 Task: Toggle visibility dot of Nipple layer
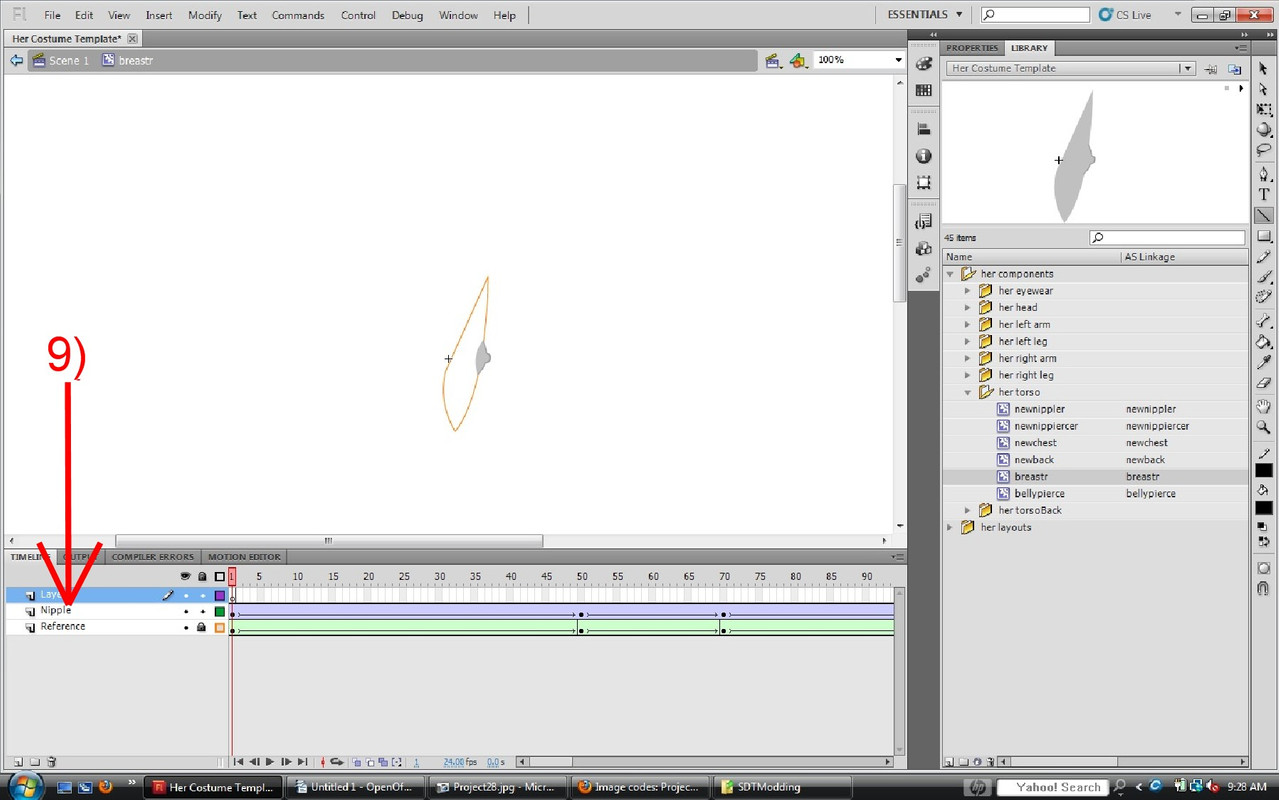(185, 611)
